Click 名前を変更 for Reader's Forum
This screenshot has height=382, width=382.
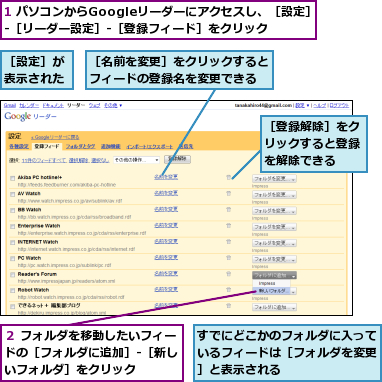[166, 273]
